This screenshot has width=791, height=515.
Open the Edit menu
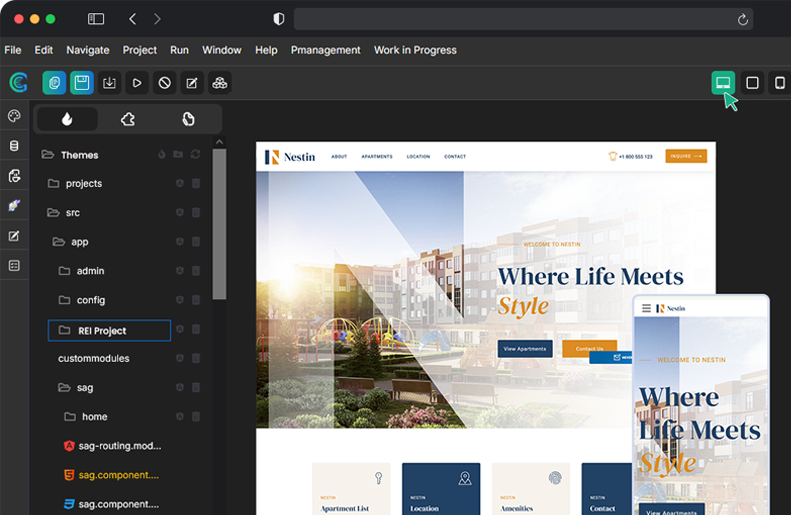click(43, 50)
